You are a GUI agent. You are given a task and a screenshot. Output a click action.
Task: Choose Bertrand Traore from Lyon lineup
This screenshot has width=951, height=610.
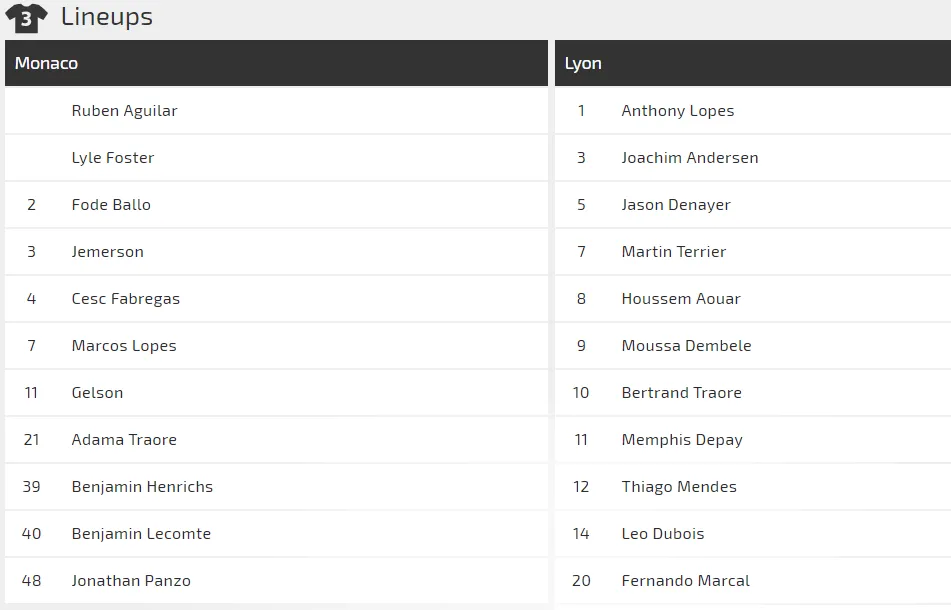point(682,393)
